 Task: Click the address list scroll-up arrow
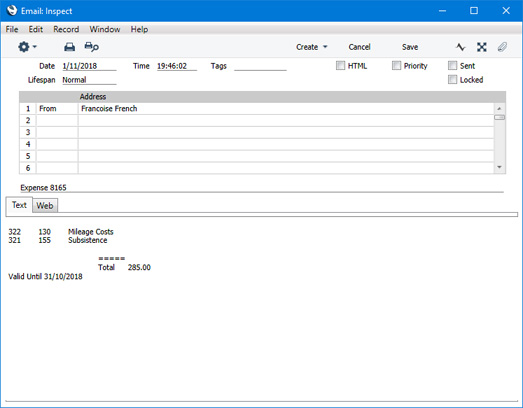tap(499, 108)
